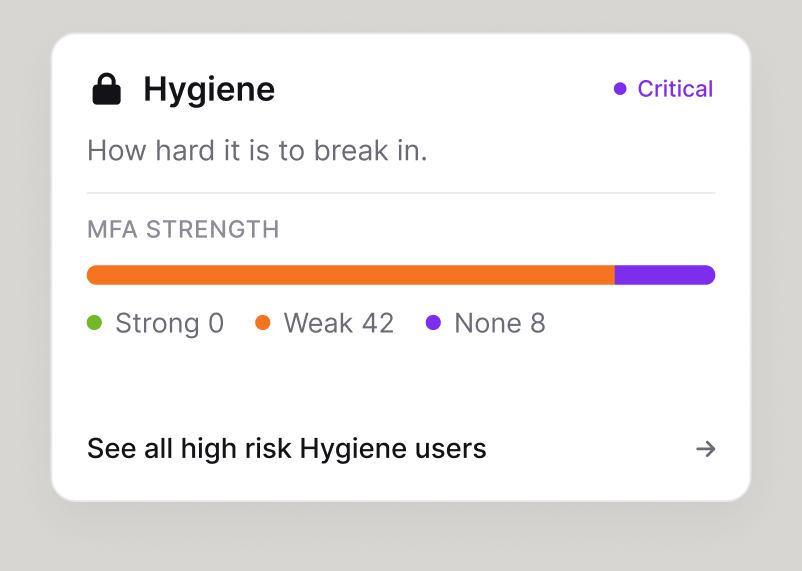
Task: Click the black lock icon beside Hygiene
Action: click(x=106, y=89)
